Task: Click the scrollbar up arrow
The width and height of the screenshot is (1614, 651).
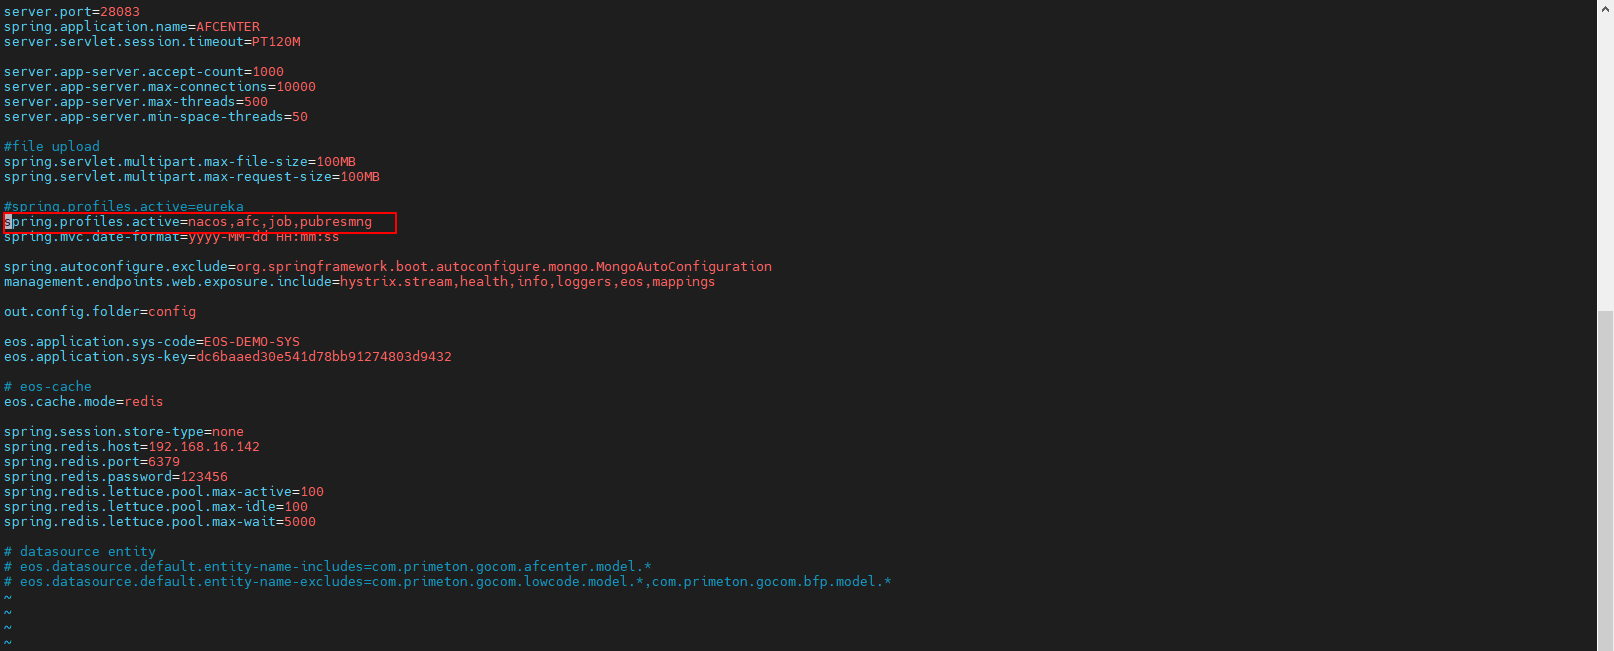Action: [x=1605, y=7]
